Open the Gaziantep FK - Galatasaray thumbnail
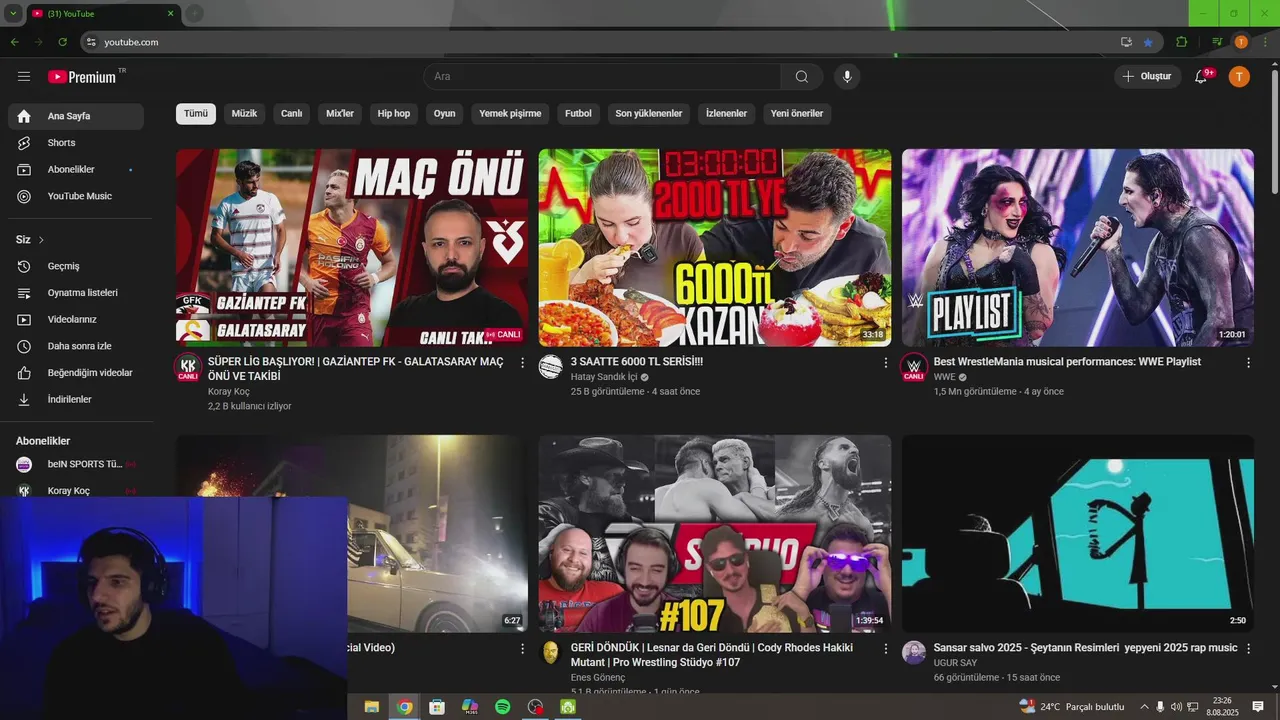The width and height of the screenshot is (1280, 720). click(x=352, y=248)
